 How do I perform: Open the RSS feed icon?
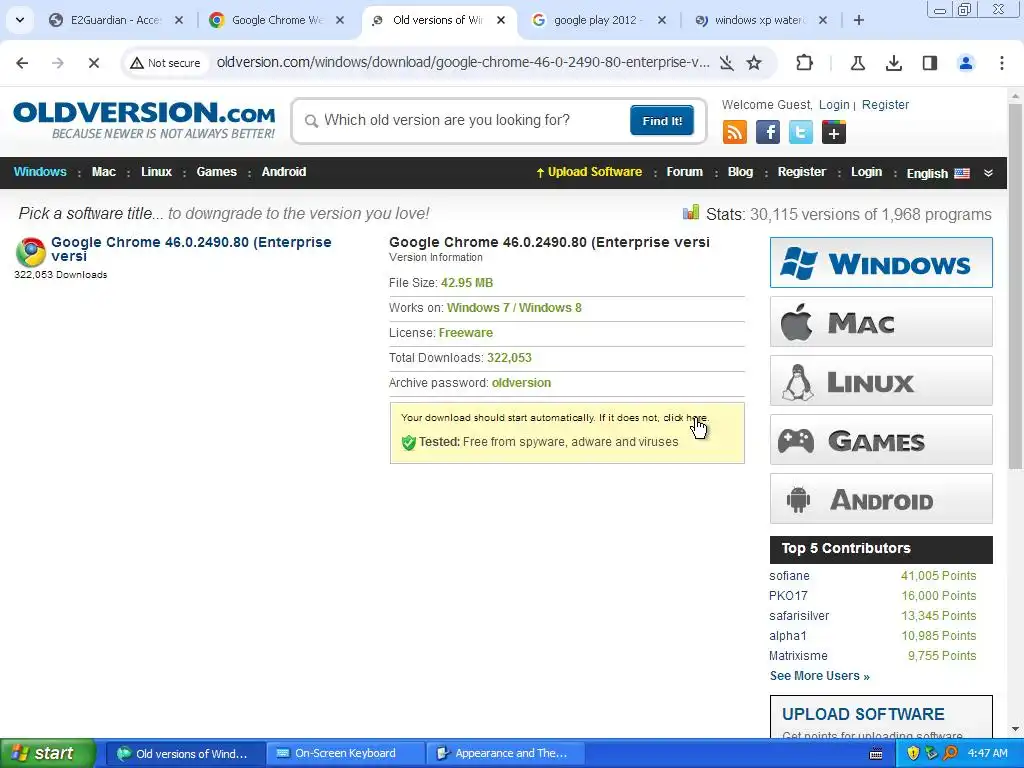pos(735,133)
